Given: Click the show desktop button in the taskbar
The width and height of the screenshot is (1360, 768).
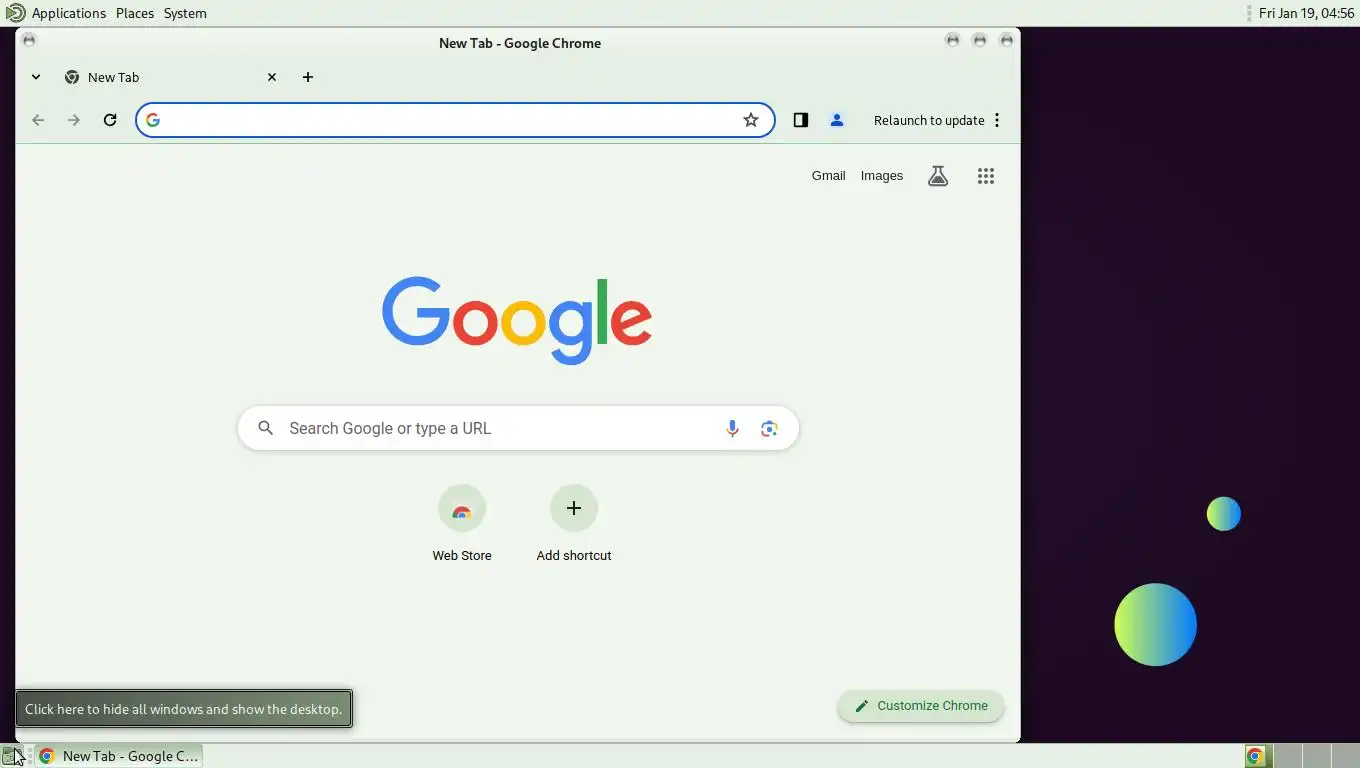Looking at the screenshot, I should [x=11, y=756].
